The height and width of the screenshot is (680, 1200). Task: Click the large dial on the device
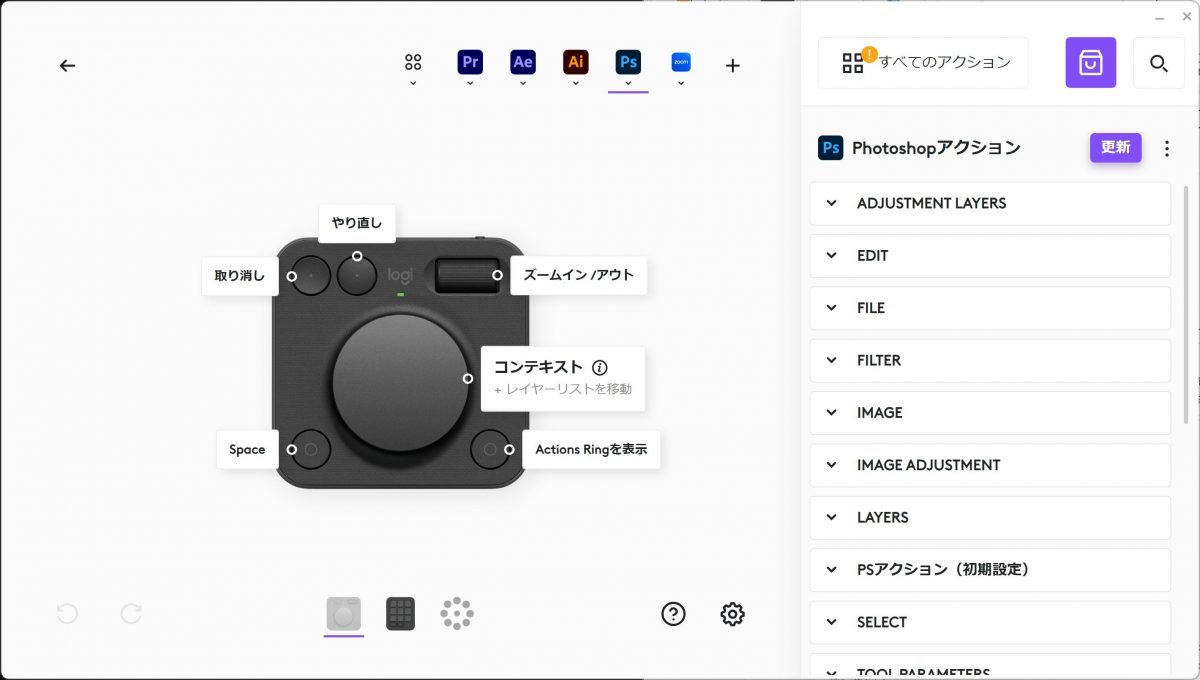pos(400,381)
